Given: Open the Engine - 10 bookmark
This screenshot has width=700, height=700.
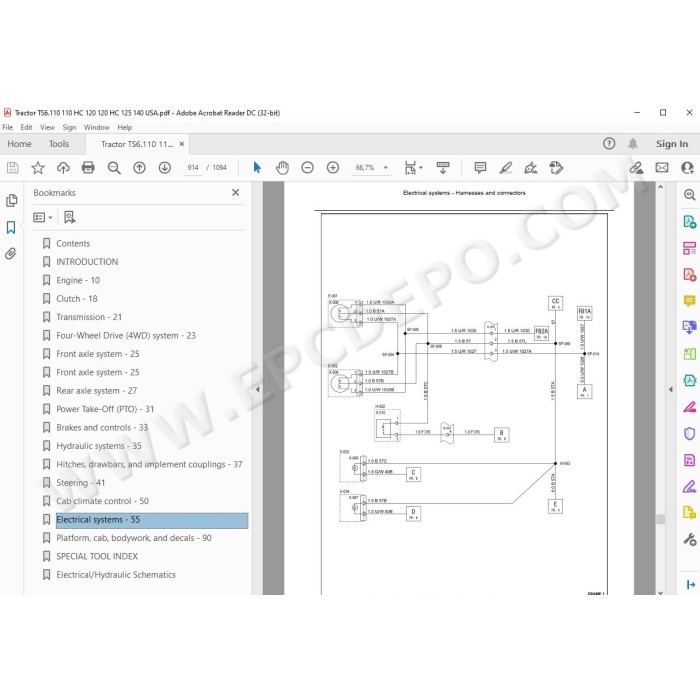Looking at the screenshot, I should (x=78, y=280).
